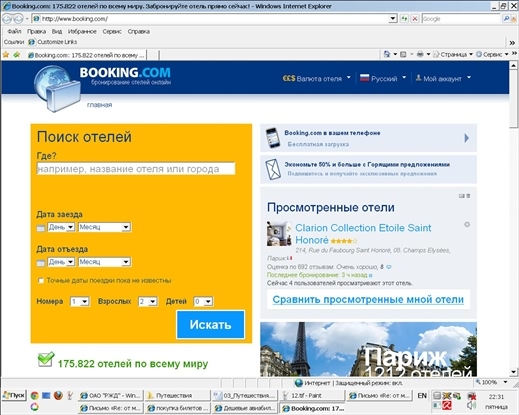519x415 pixels.
Task: Switch to the ОАО РЖД taskbar window
Action: (x=111, y=395)
